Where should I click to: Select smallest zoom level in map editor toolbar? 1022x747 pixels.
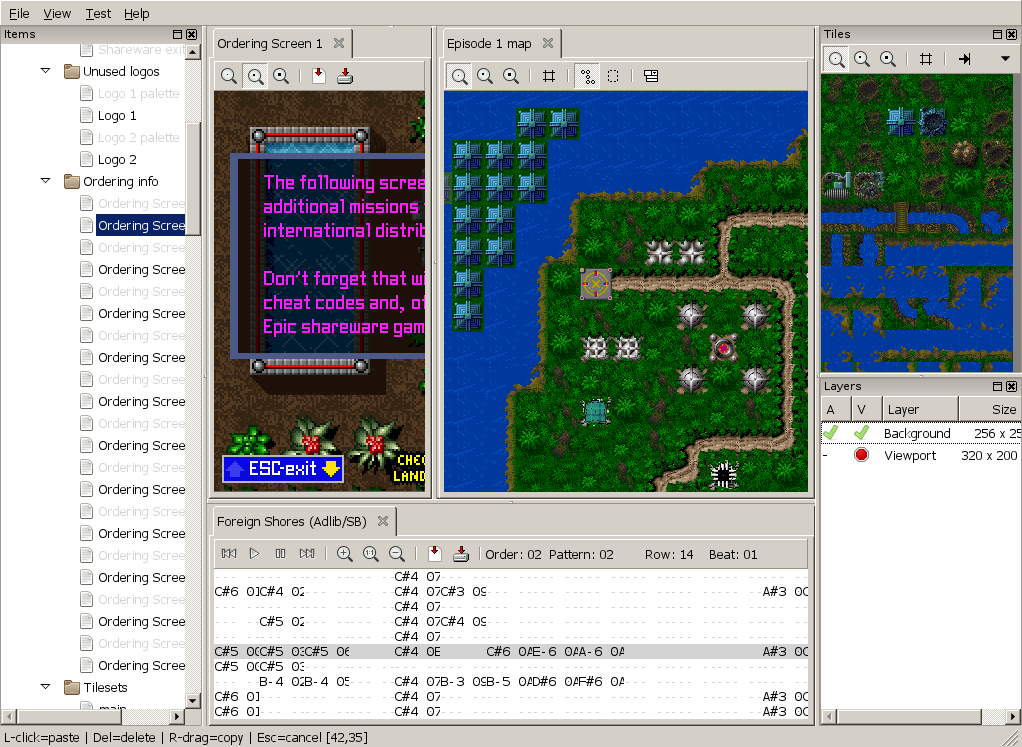(x=460, y=76)
